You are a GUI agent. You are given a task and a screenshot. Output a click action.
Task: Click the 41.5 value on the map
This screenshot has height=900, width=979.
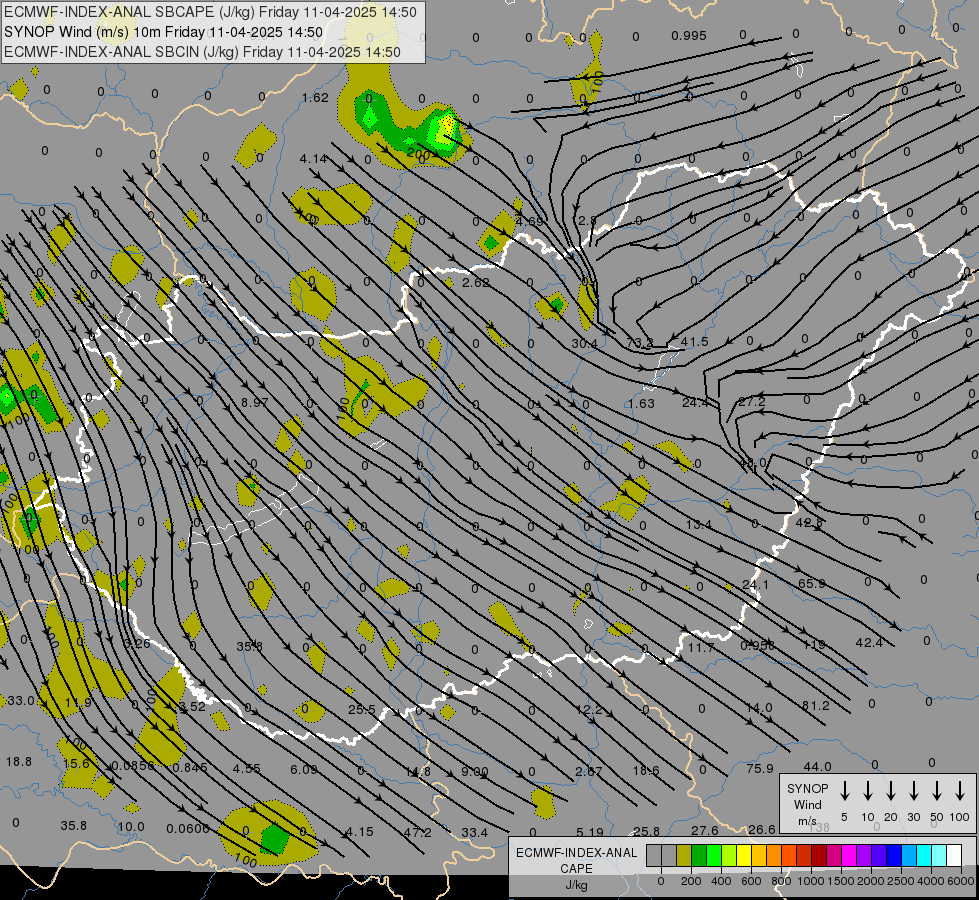(694, 342)
